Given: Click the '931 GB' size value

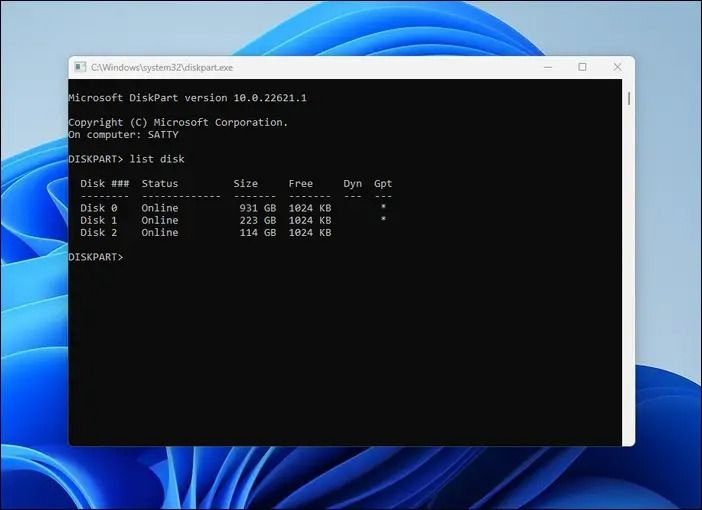Looking at the screenshot, I should pos(258,208).
